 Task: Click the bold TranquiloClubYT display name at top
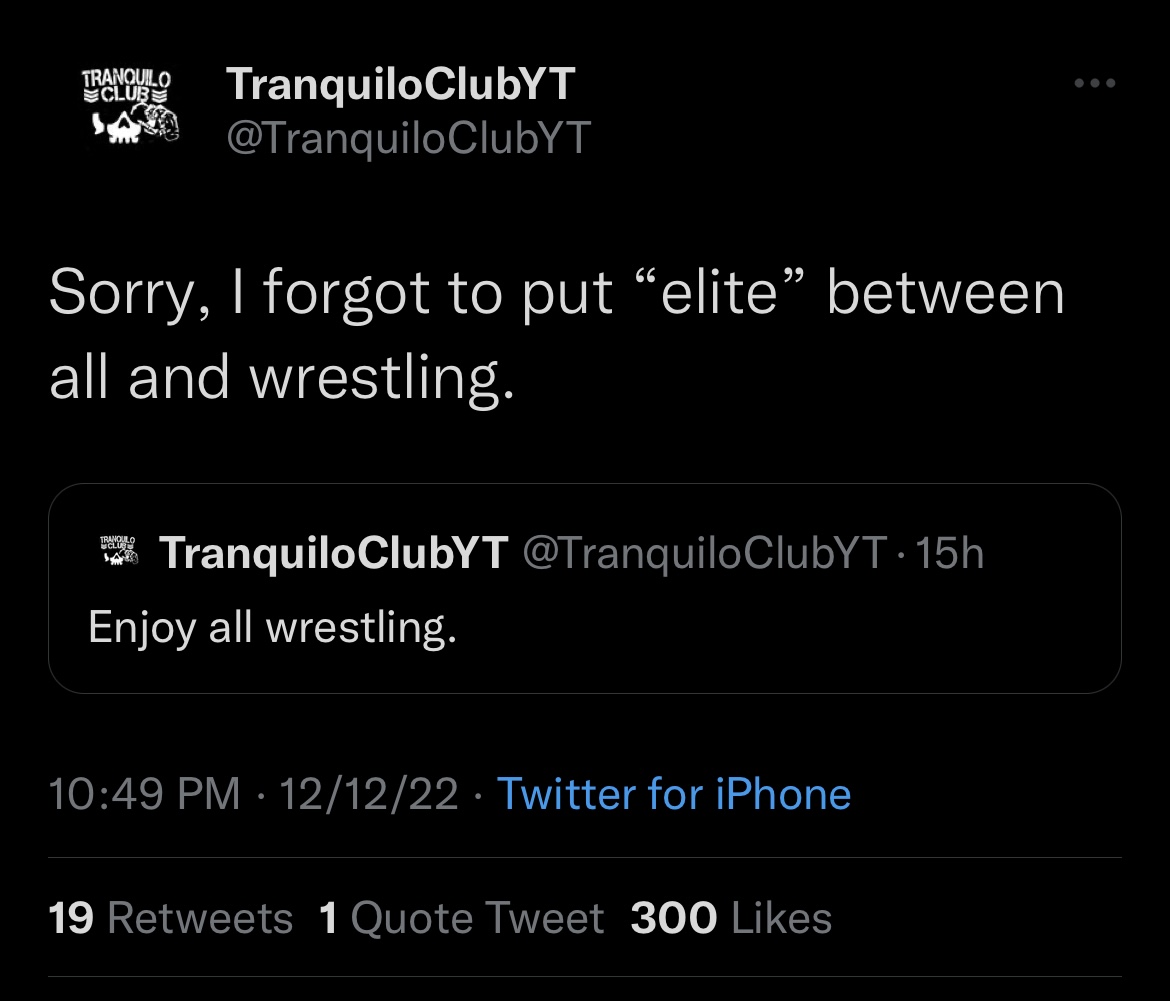click(x=401, y=84)
